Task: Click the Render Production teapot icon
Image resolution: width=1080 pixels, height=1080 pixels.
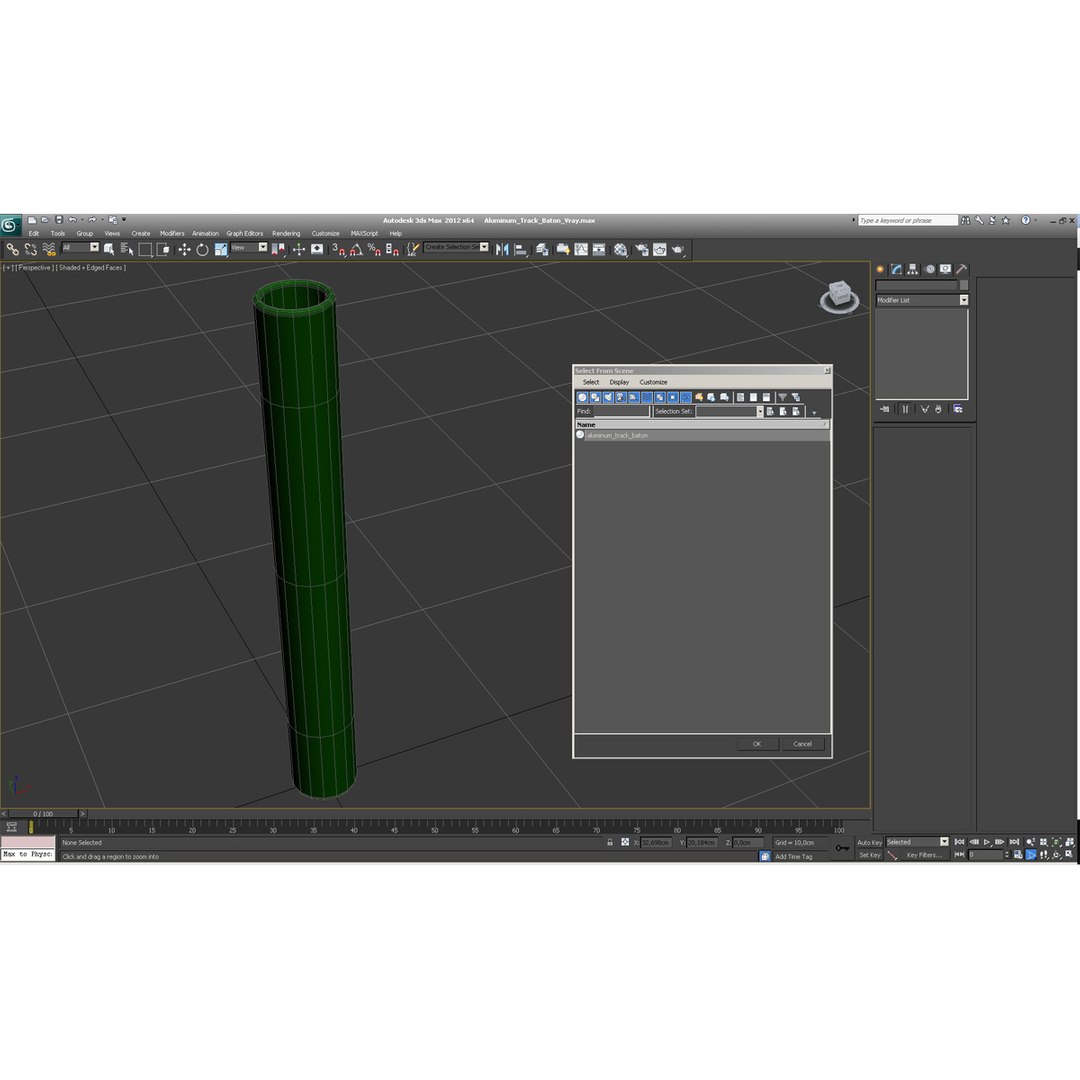Action: pos(678,249)
